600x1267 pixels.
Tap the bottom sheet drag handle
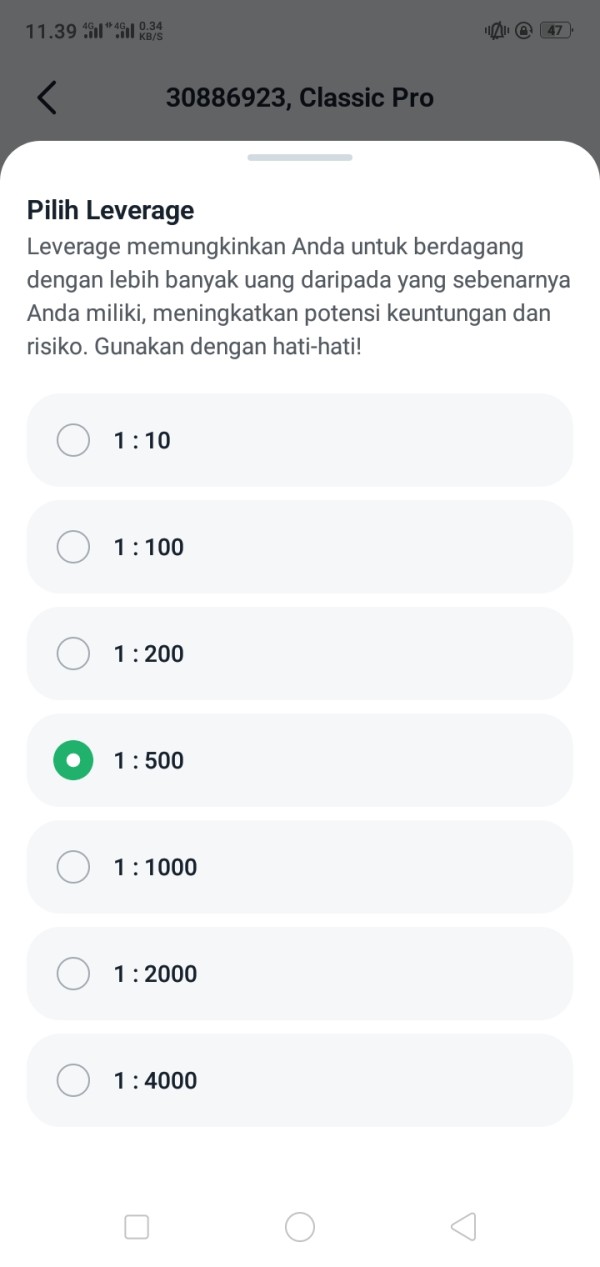point(300,157)
